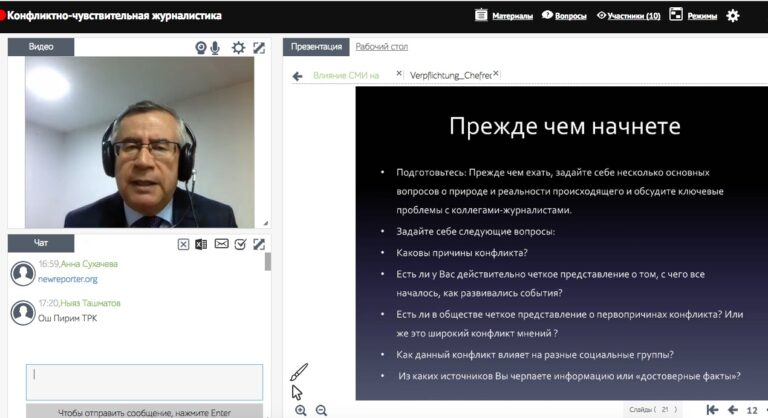Select the Видео panel tab
Image resolution: width=768 pixels, height=418 pixels.
(41, 47)
